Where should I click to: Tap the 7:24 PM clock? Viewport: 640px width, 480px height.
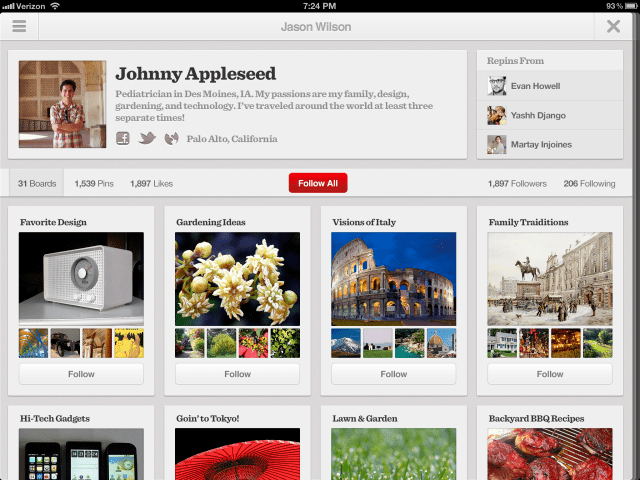coord(320,6)
